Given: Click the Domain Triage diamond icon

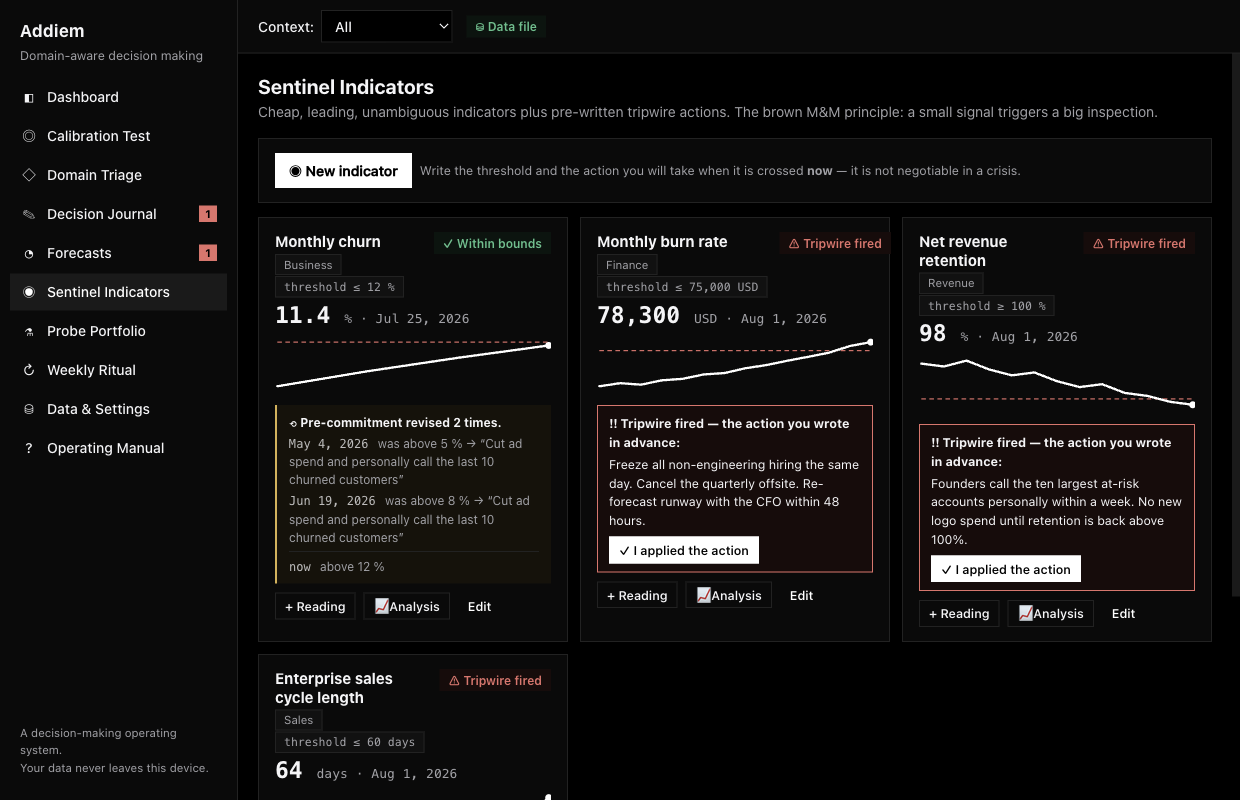Looking at the screenshot, I should [29, 175].
